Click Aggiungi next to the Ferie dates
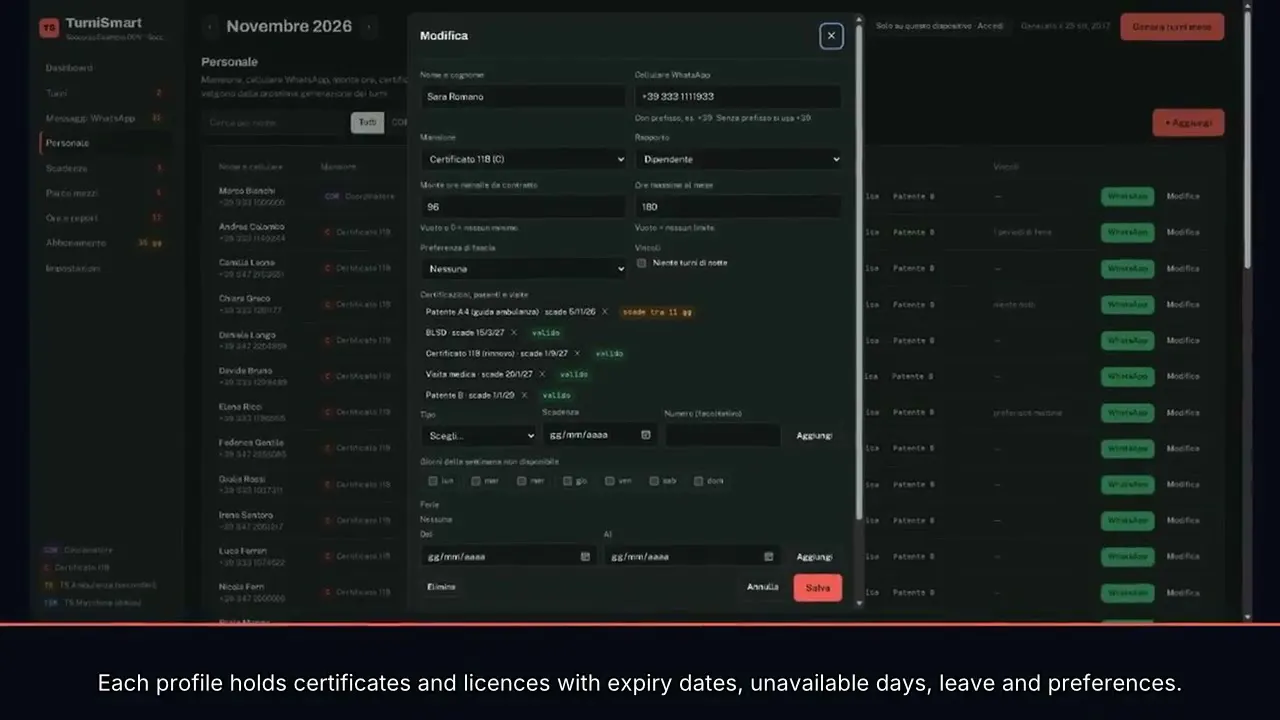Screen dimensions: 1280x720 tap(814, 557)
